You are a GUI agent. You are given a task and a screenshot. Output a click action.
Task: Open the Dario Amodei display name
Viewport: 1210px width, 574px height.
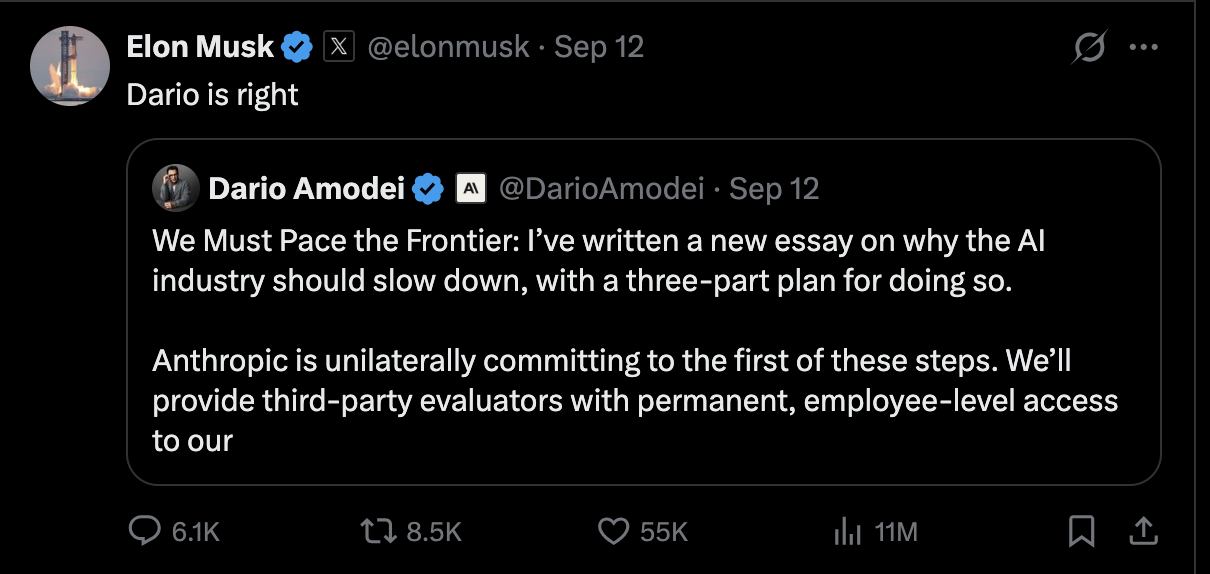point(306,188)
